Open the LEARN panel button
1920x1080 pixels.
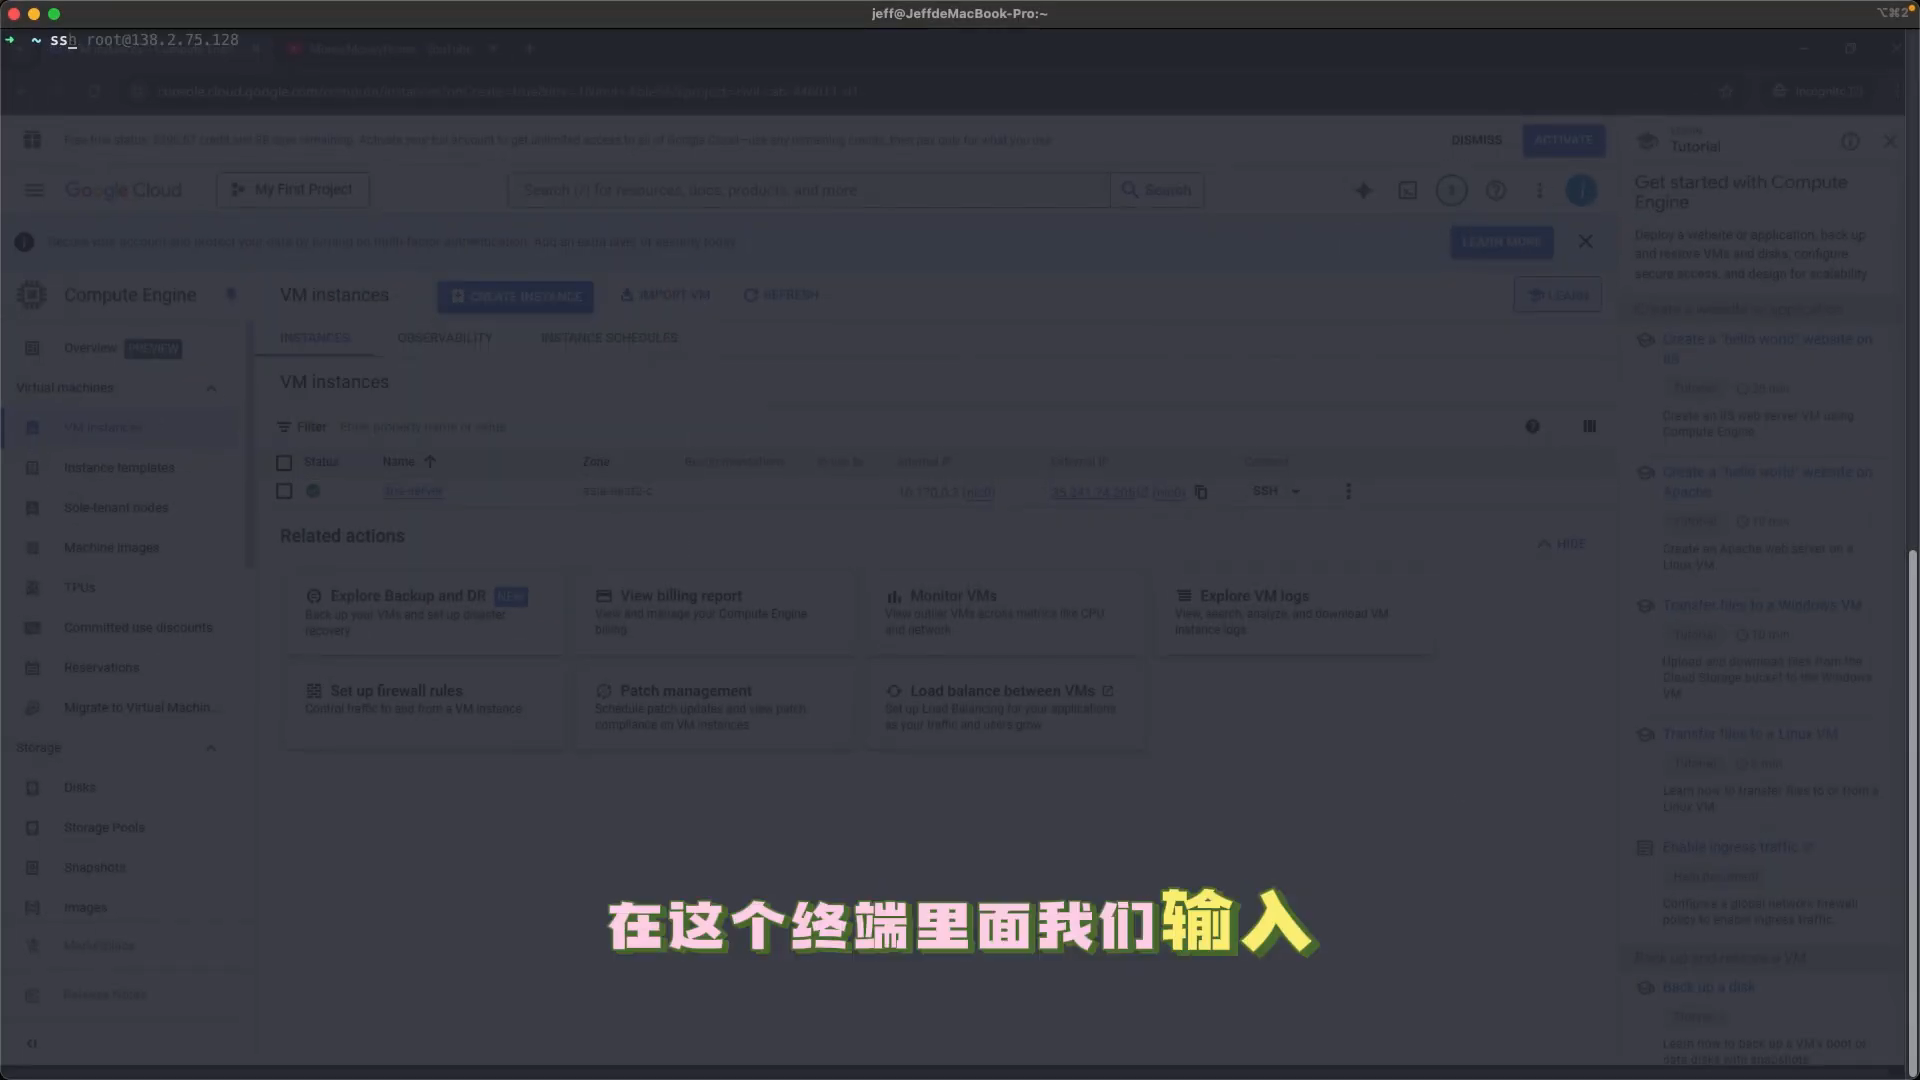tap(1558, 295)
